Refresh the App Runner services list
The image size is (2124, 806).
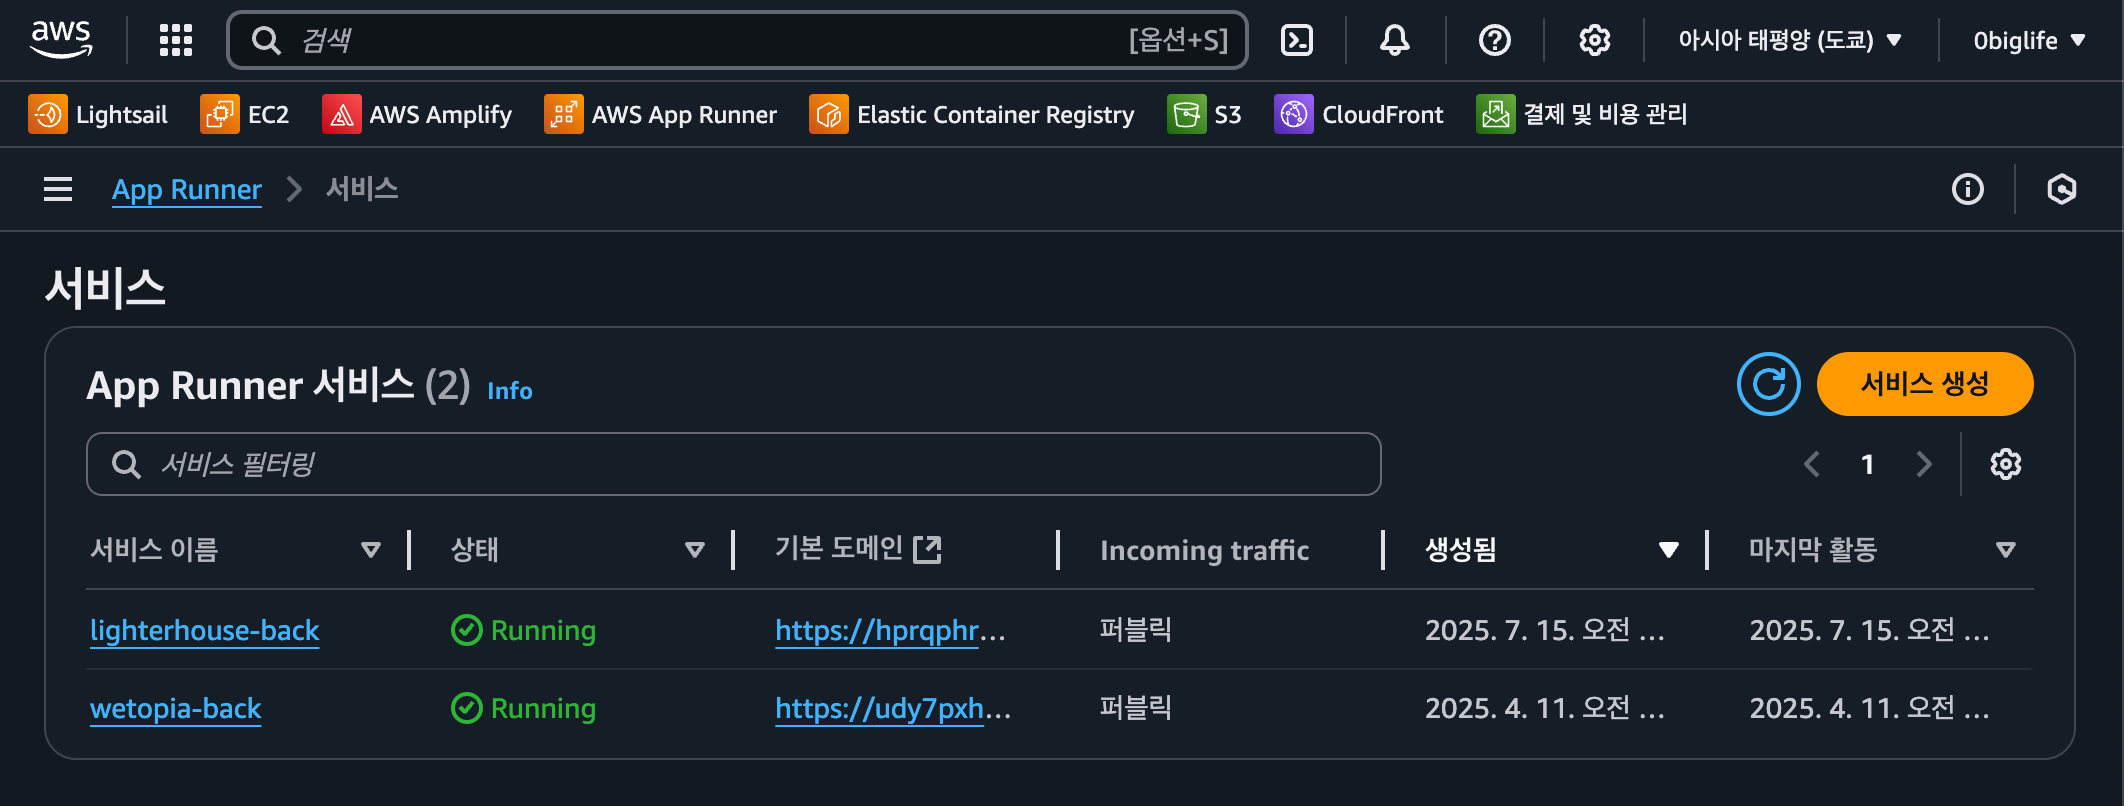pos(1769,384)
